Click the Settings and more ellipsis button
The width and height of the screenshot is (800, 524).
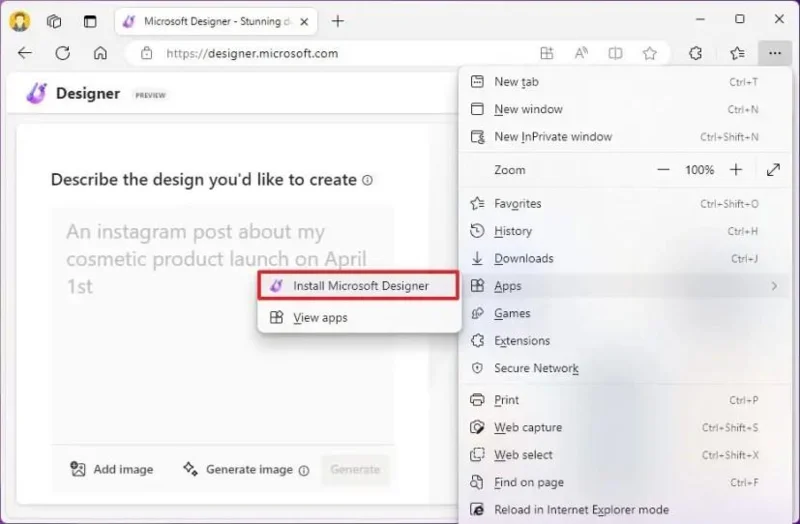point(774,53)
